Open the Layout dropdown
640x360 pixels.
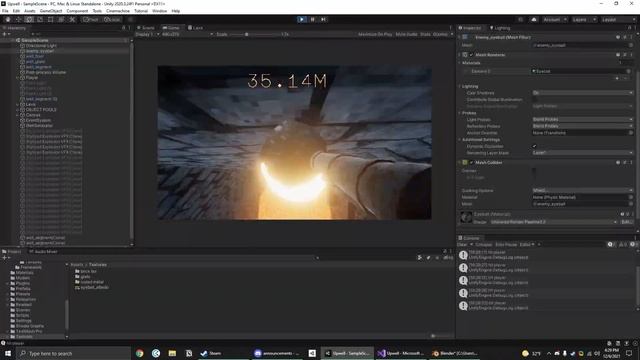point(618,19)
